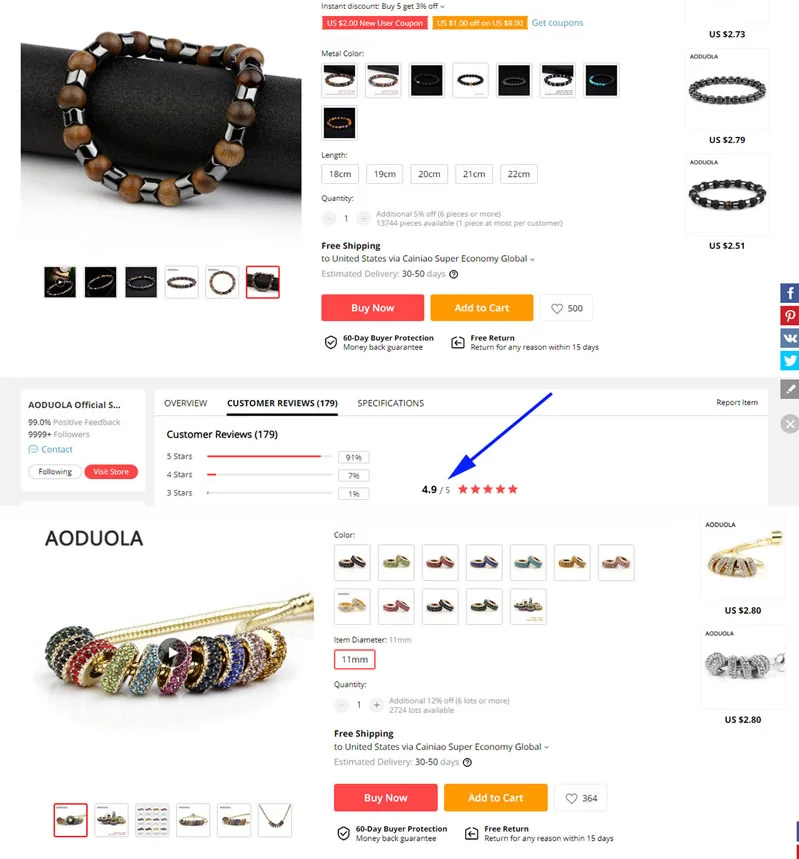Screen dimensions: 799x859
Task: Share the item via Pinterest icon
Action: [790, 316]
